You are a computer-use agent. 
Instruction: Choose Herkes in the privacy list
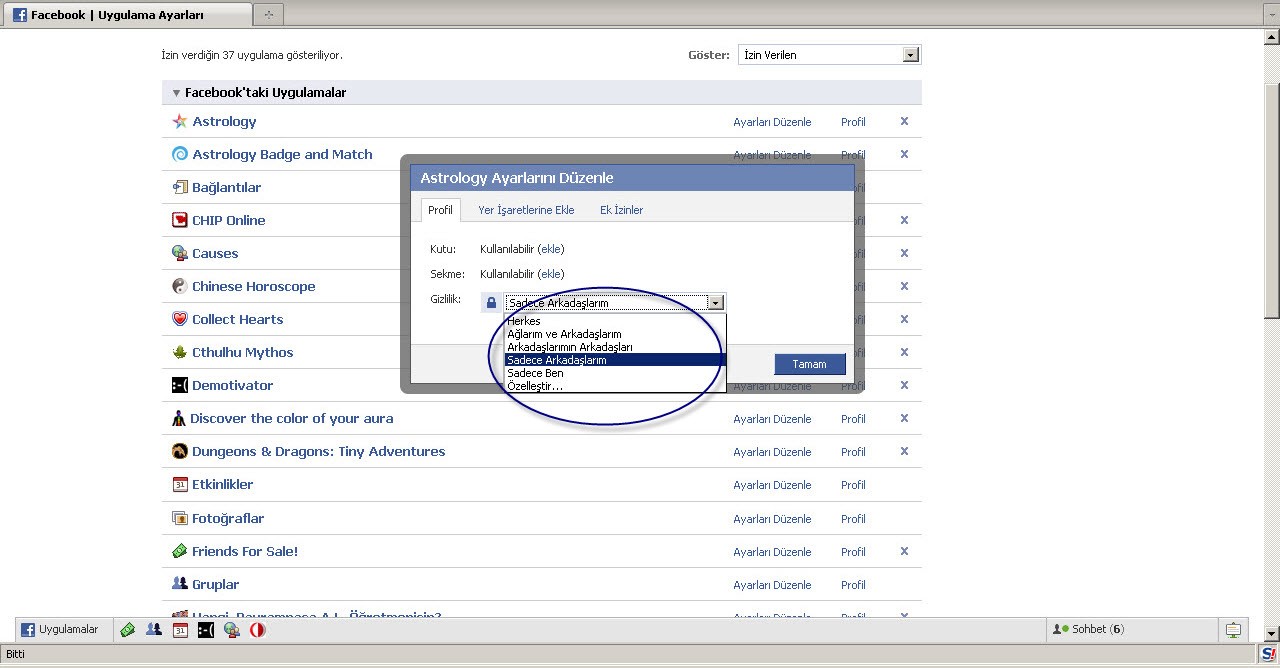[615, 321]
